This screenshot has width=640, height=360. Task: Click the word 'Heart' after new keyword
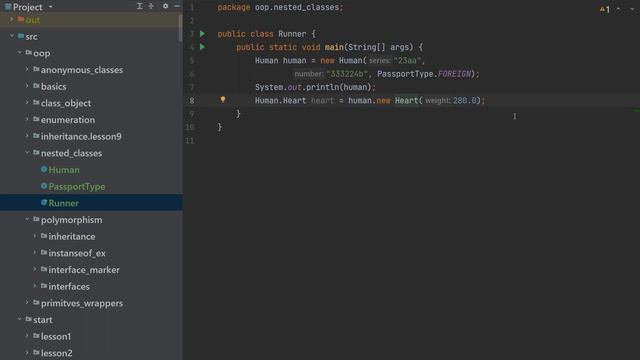point(406,100)
